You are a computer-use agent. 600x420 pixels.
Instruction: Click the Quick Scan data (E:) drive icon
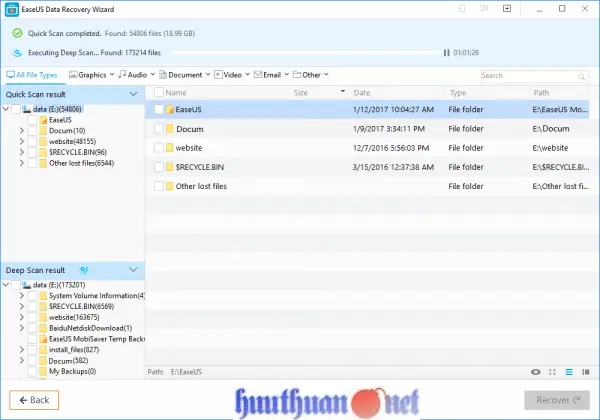[x=26, y=109]
